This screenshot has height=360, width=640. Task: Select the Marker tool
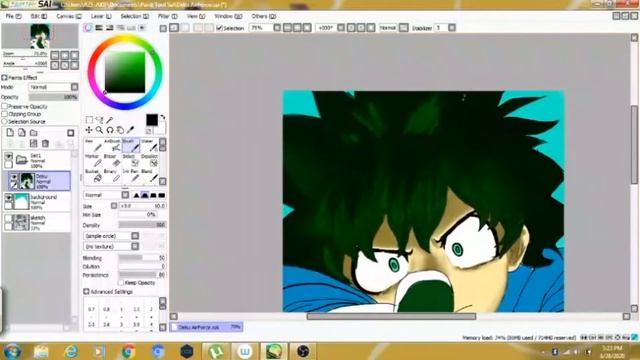click(93, 160)
